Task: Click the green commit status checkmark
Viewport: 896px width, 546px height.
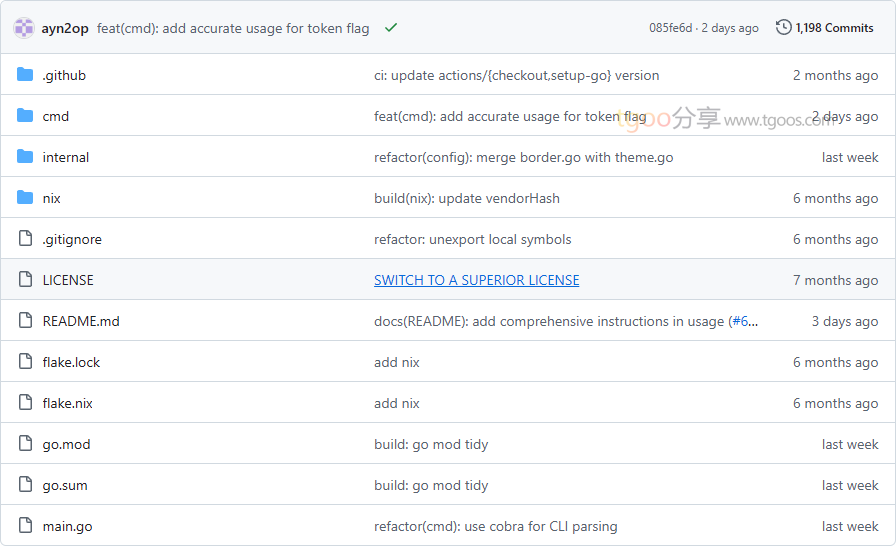Action: point(390,28)
